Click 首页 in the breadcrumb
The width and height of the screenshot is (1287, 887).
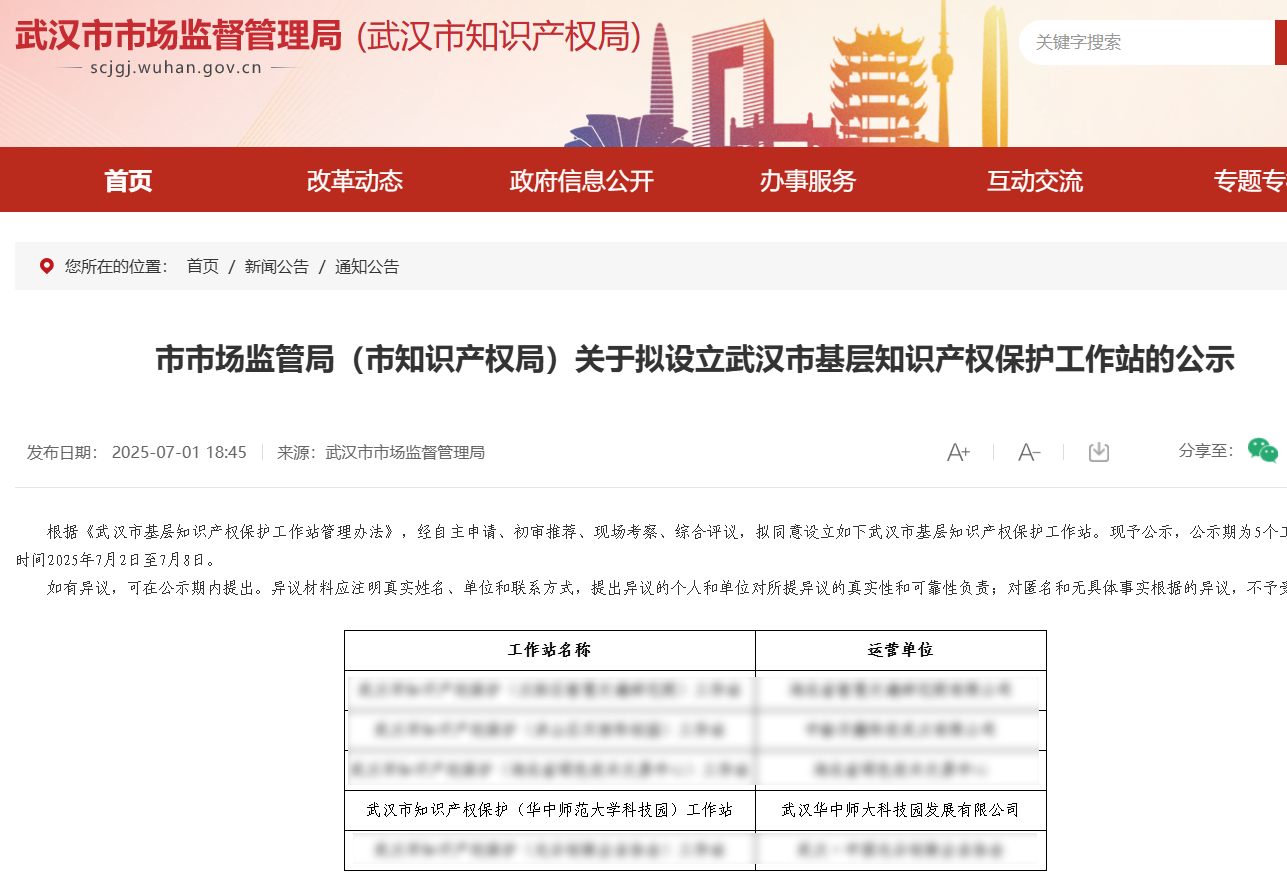pos(202,267)
